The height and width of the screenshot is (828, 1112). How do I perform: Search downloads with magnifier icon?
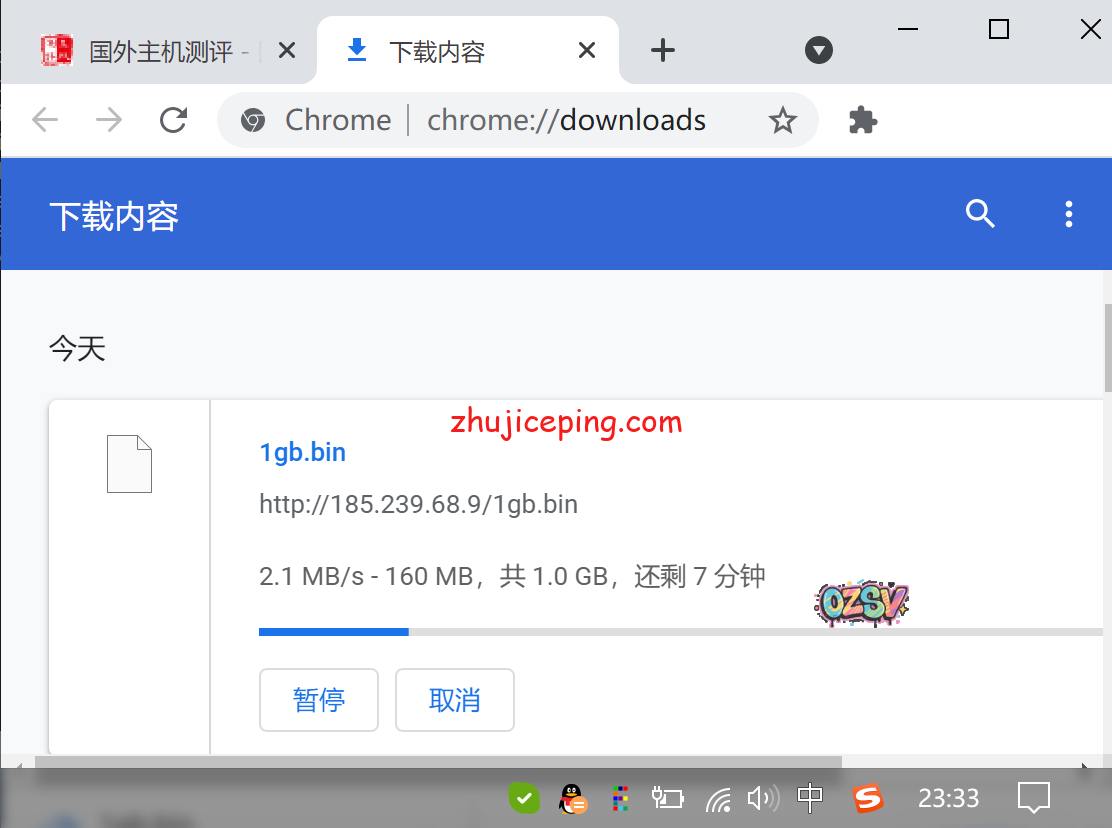(x=980, y=213)
